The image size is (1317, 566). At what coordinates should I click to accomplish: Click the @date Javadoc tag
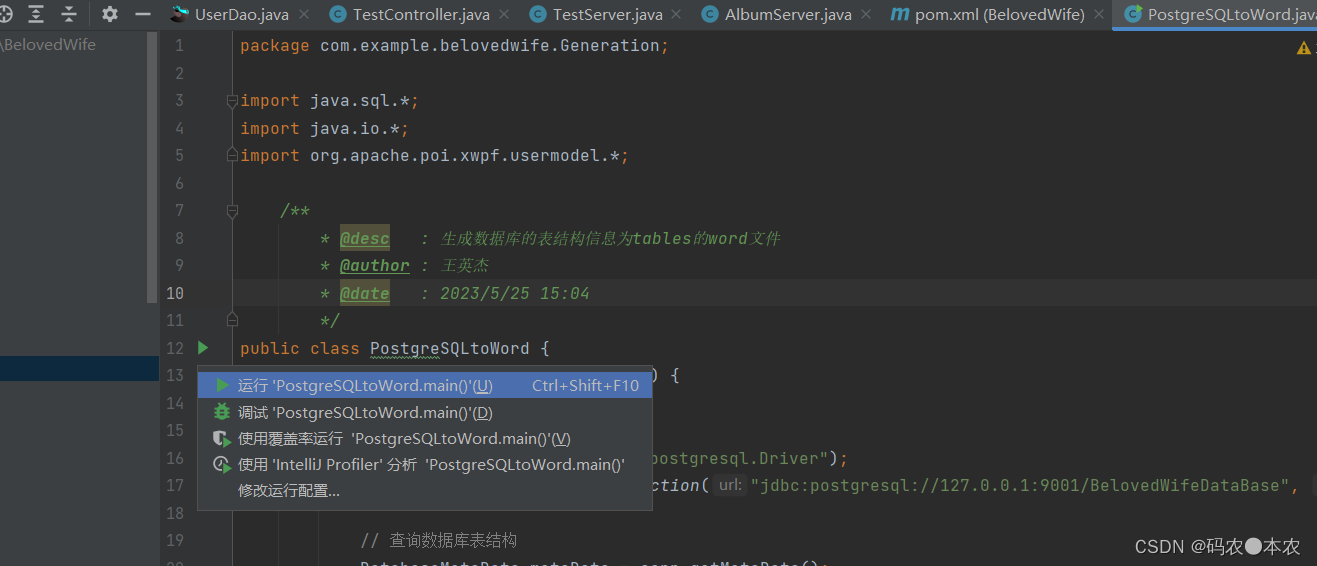click(365, 293)
